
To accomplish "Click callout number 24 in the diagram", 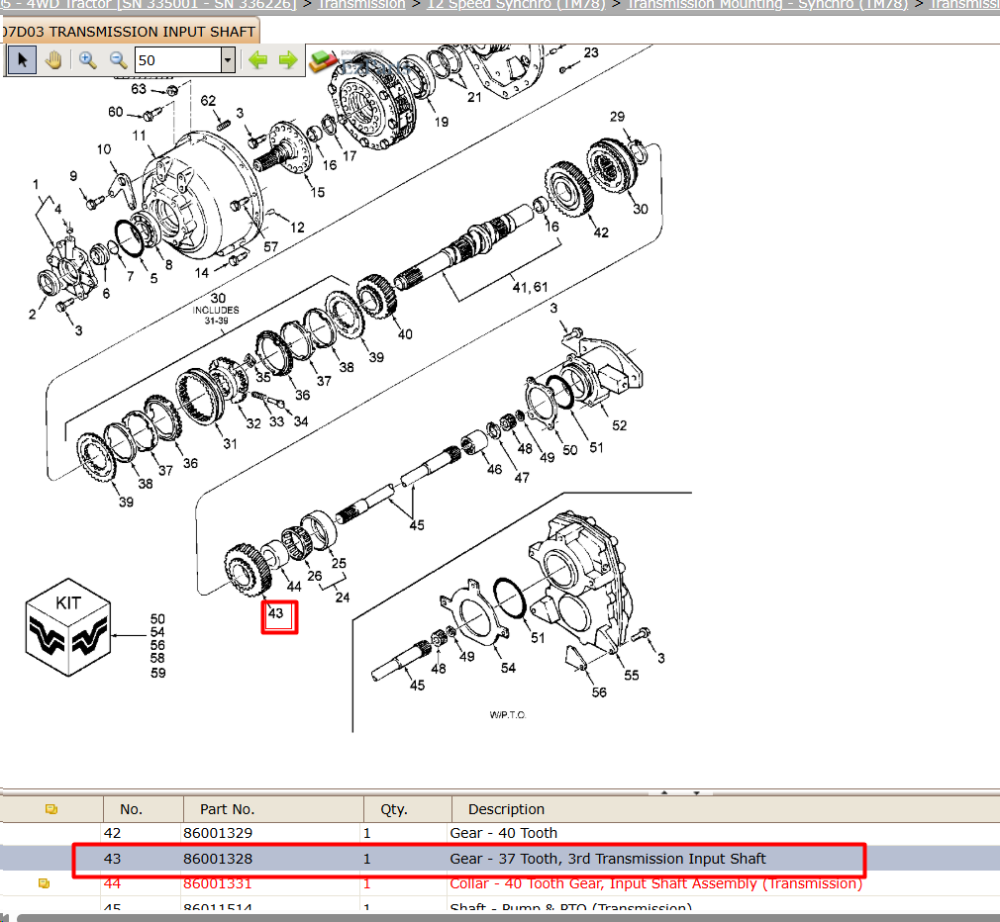I will [x=342, y=597].
